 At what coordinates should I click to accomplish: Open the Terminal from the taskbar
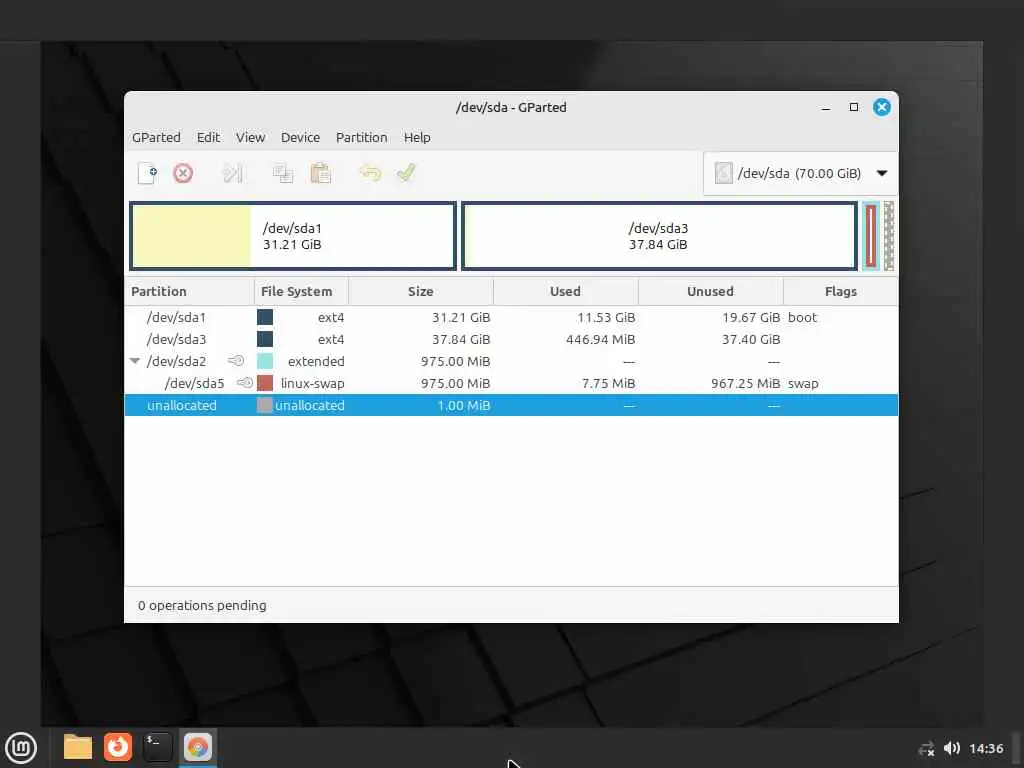pos(157,748)
